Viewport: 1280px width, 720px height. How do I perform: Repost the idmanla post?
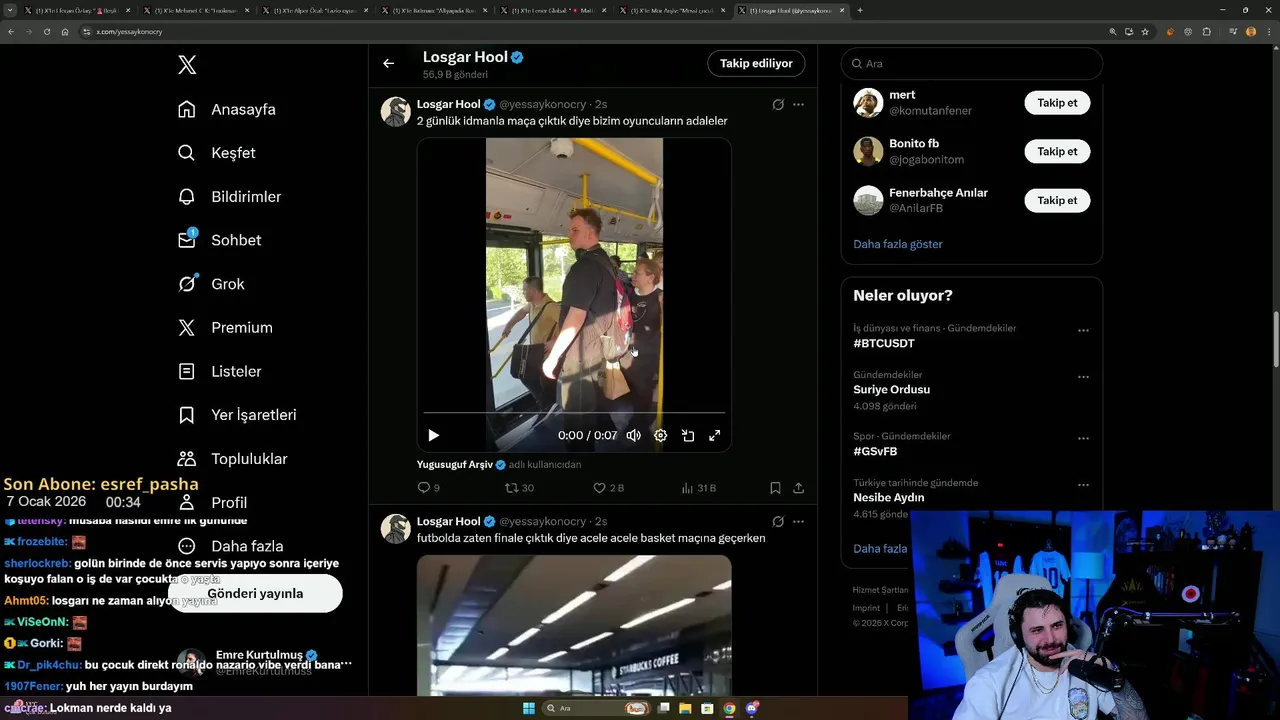tap(519, 488)
